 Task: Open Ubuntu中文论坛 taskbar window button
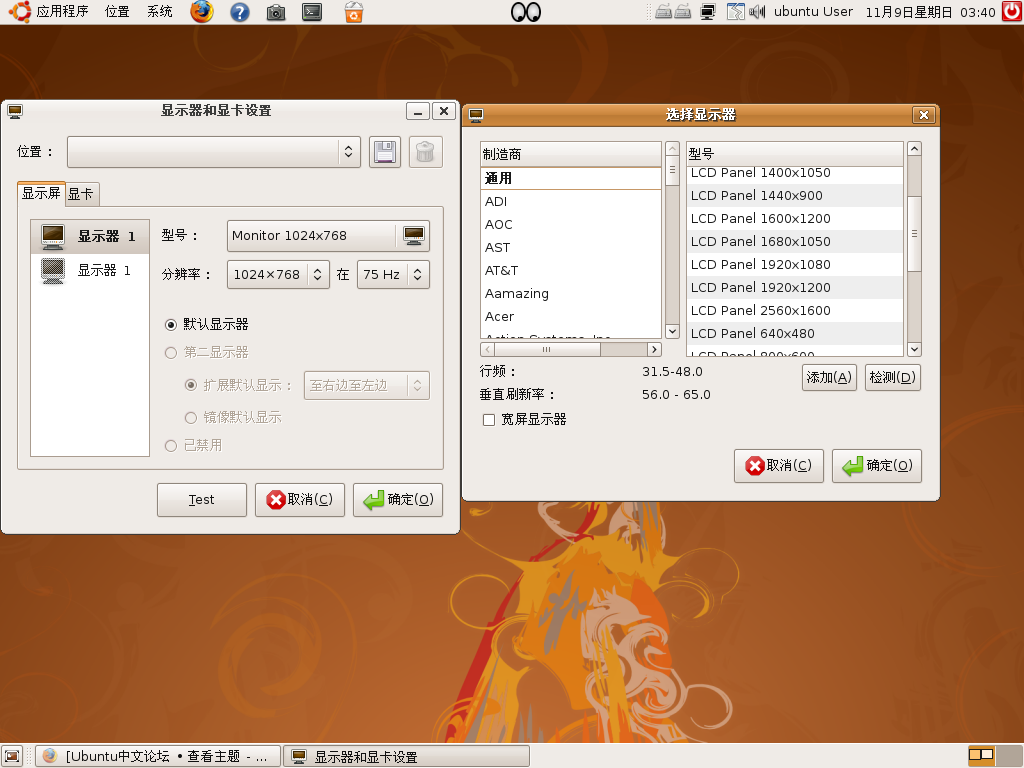[158, 756]
